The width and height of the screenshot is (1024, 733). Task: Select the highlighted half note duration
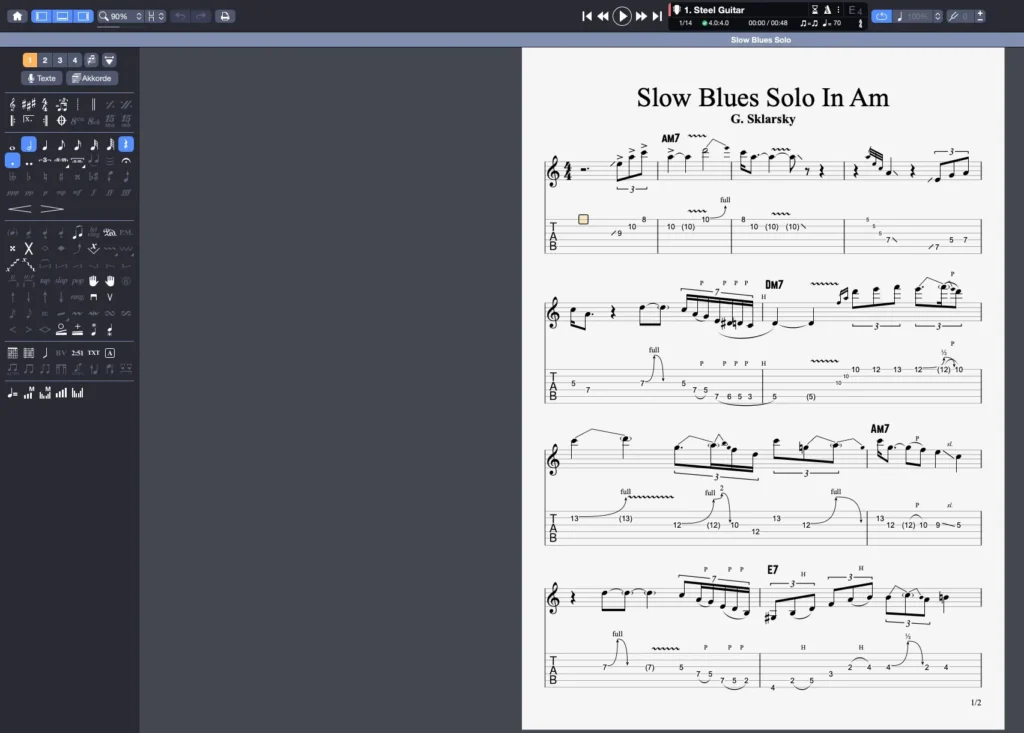(29, 144)
